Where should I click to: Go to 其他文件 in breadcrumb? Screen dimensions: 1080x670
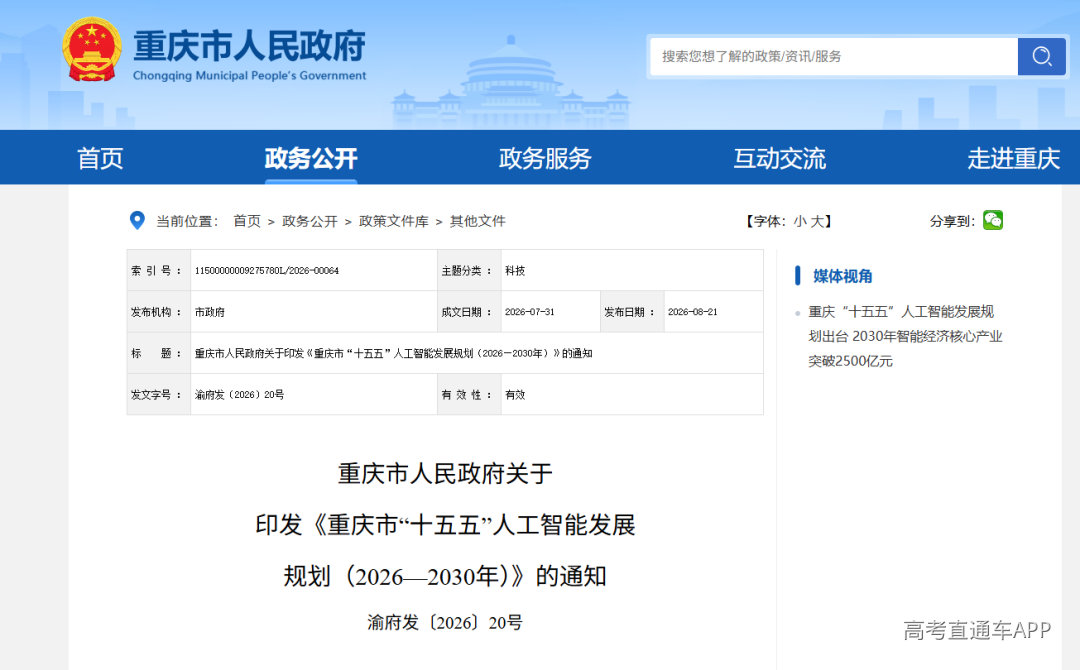(x=477, y=221)
